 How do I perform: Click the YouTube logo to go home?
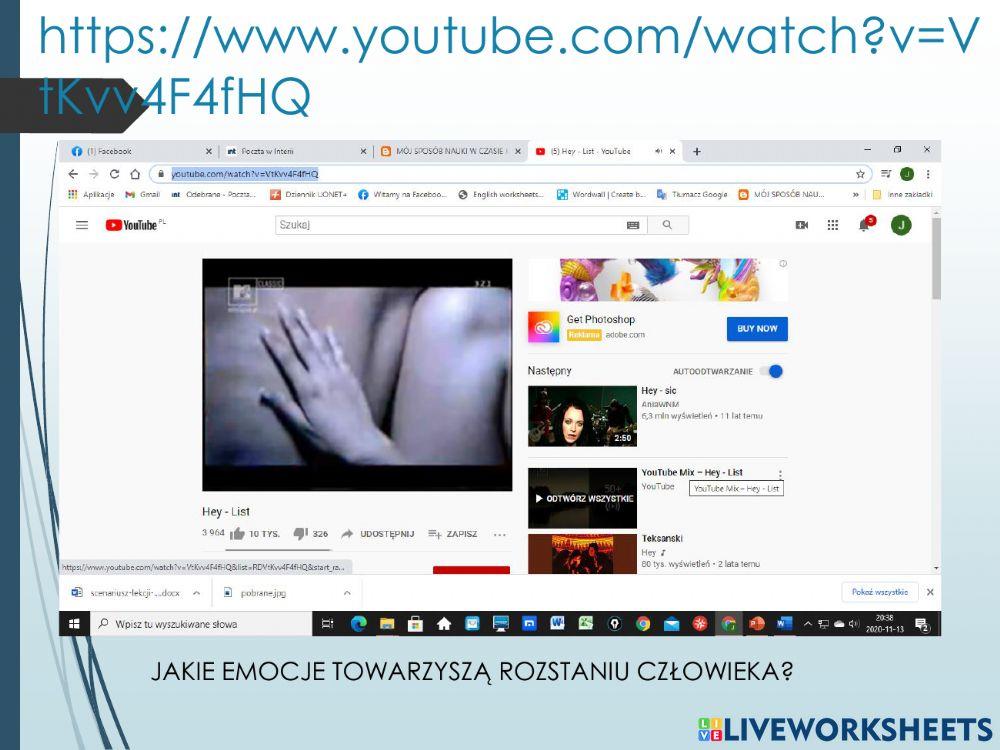[x=132, y=226]
